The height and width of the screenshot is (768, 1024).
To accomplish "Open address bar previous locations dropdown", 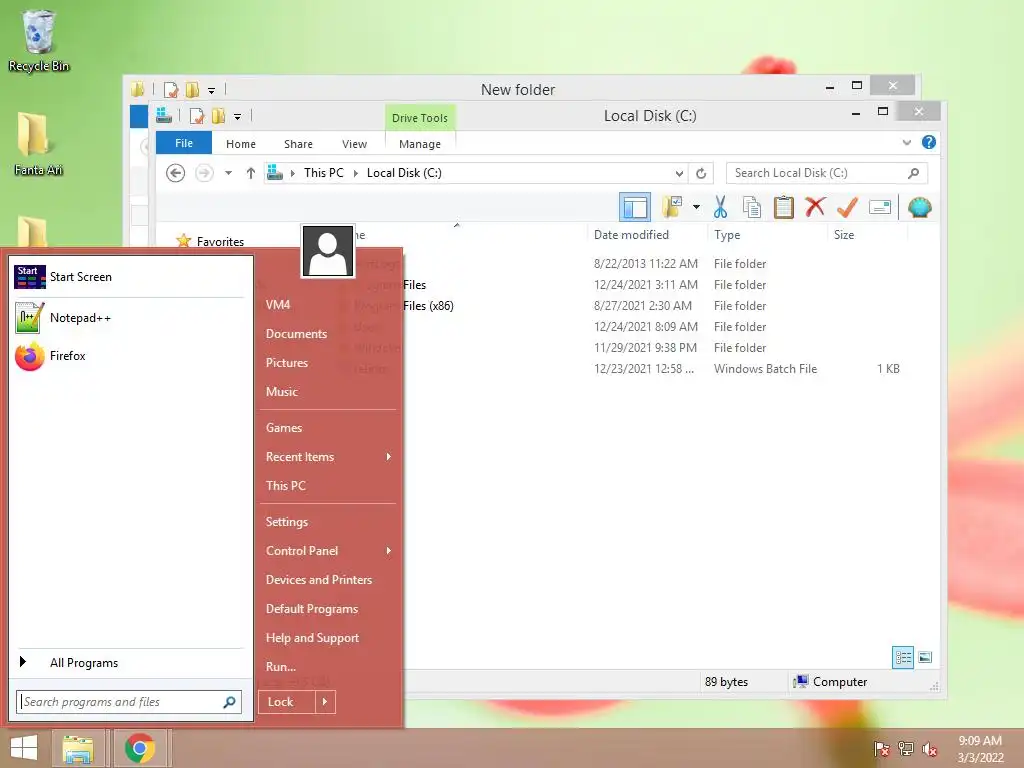I will pos(679,173).
